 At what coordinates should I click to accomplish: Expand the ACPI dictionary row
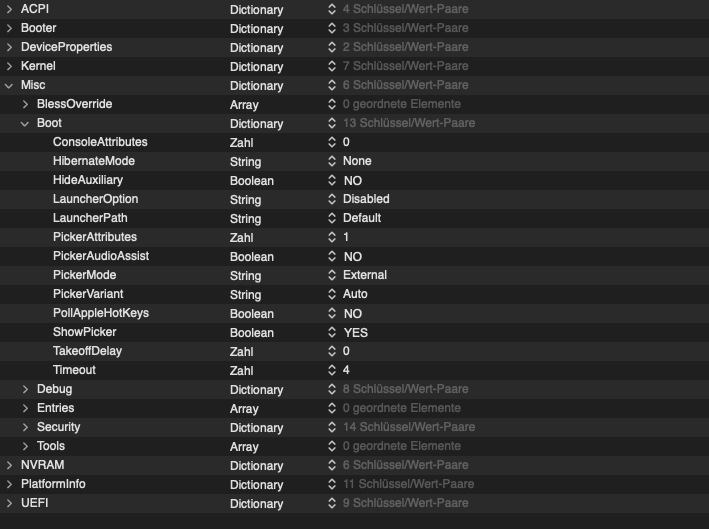(x=9, y=9)
